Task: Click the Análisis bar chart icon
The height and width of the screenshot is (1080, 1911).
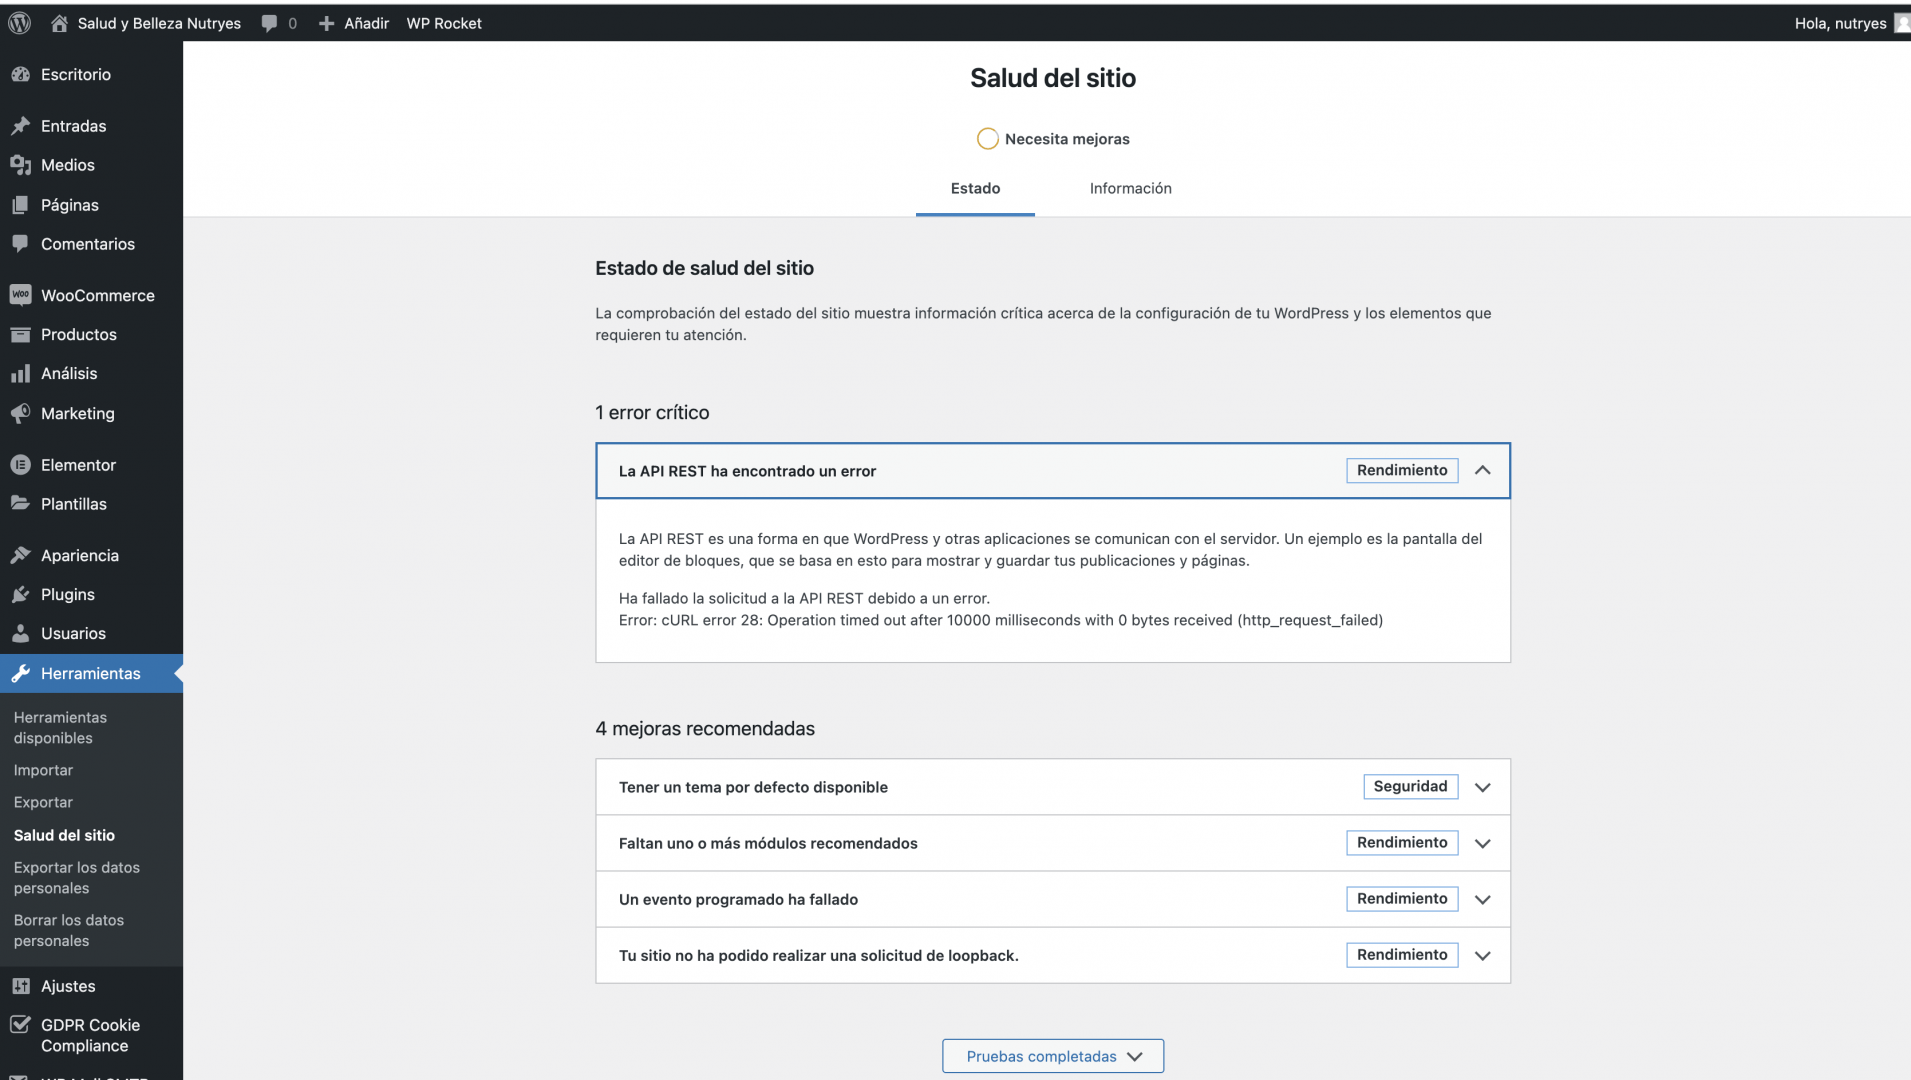Action: click(20, 374)
